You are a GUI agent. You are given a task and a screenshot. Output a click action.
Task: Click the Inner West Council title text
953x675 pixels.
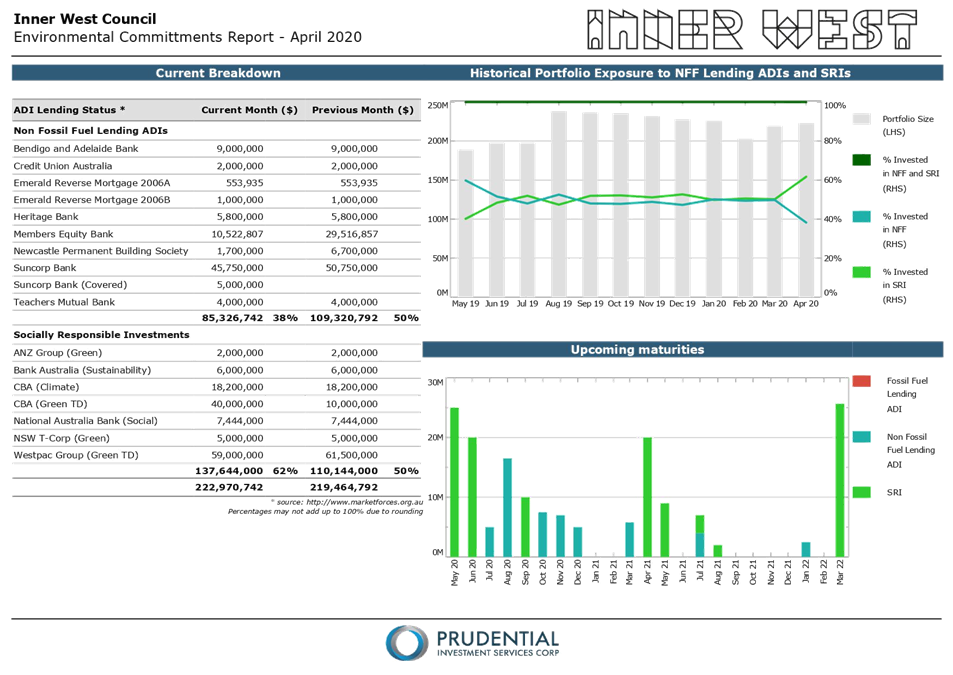[84, 19]
